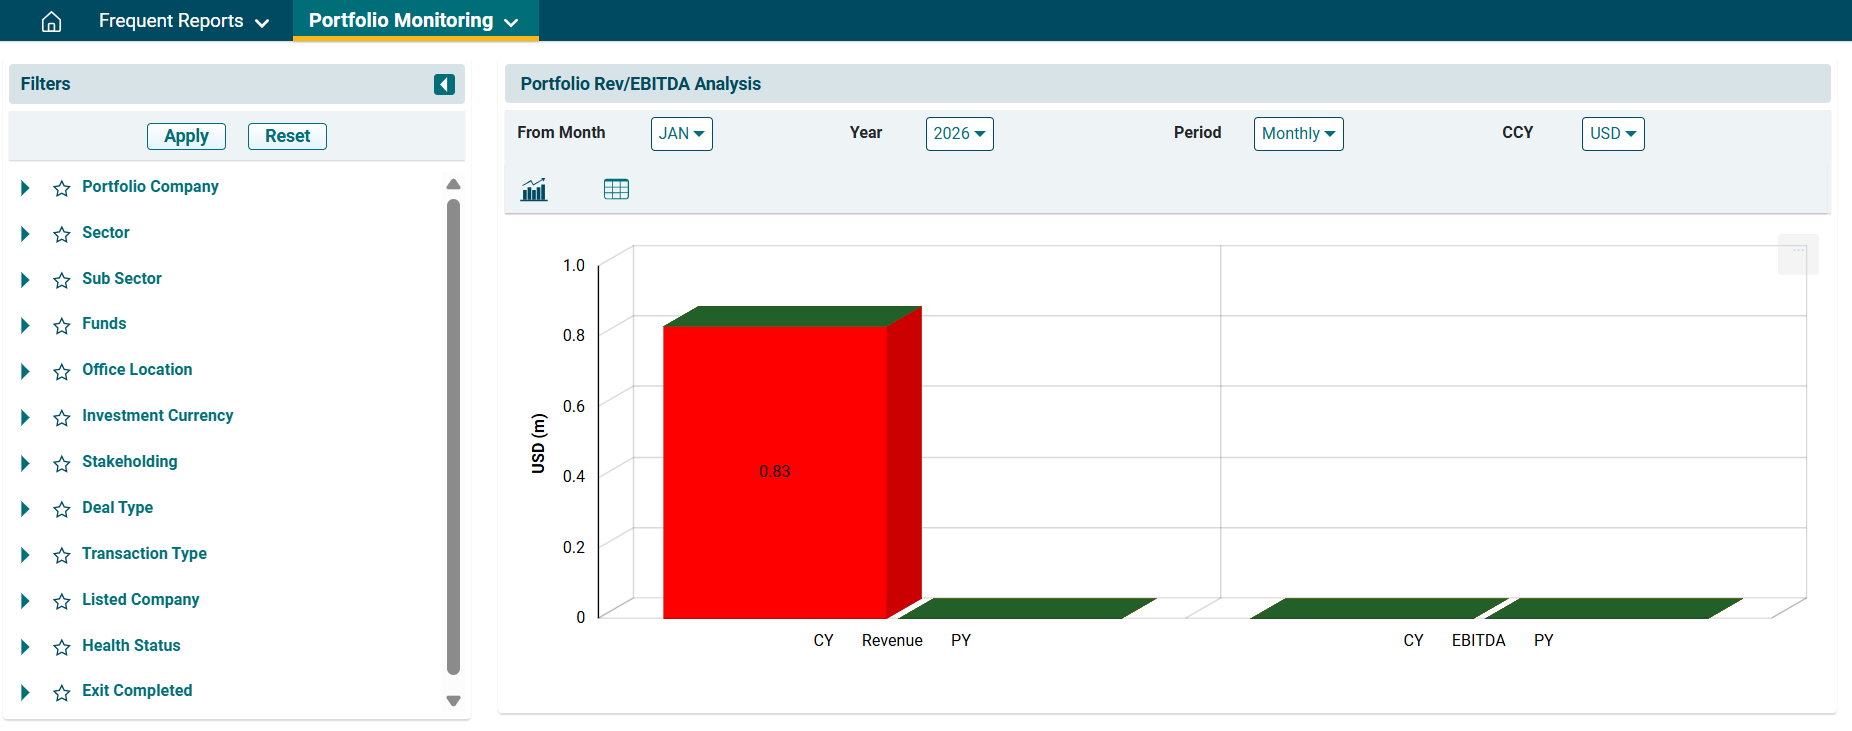Viewport: 1852px width, 731px height.
Task: Open the From Month JAN dropdown
Action: (681, 134)
